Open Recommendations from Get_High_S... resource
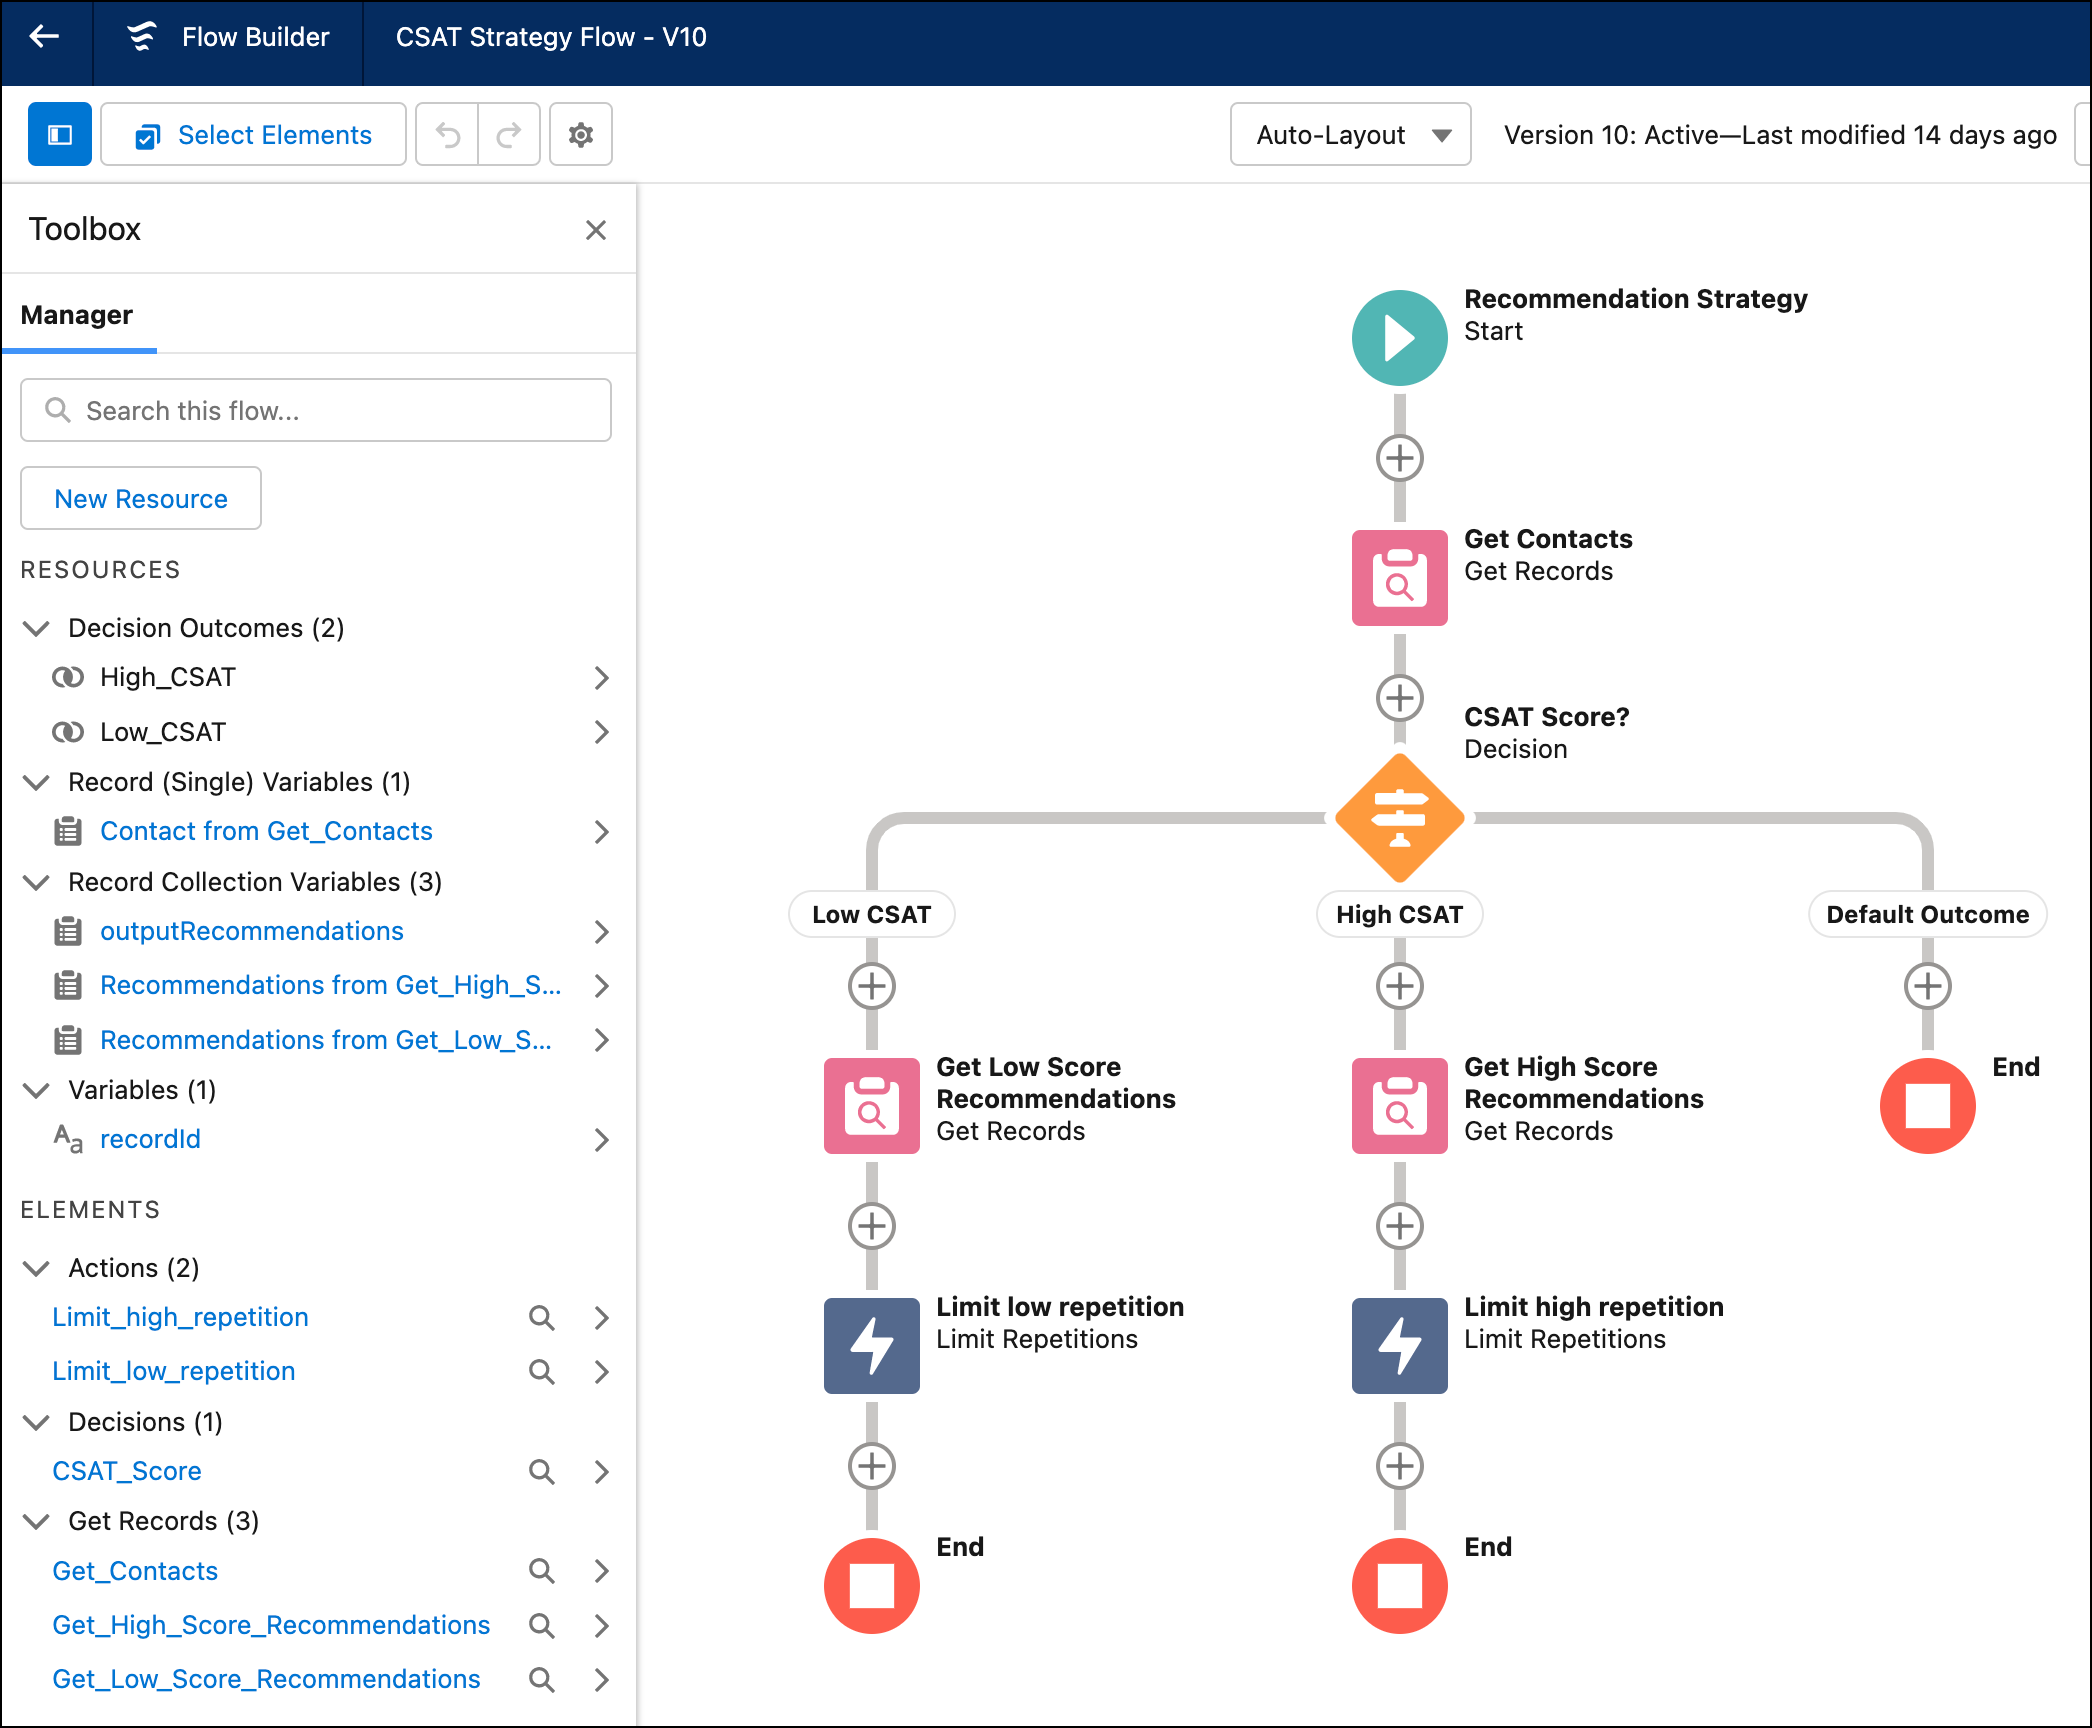The width and height of the screenshot is (2092, 1728). pos(330,985)
